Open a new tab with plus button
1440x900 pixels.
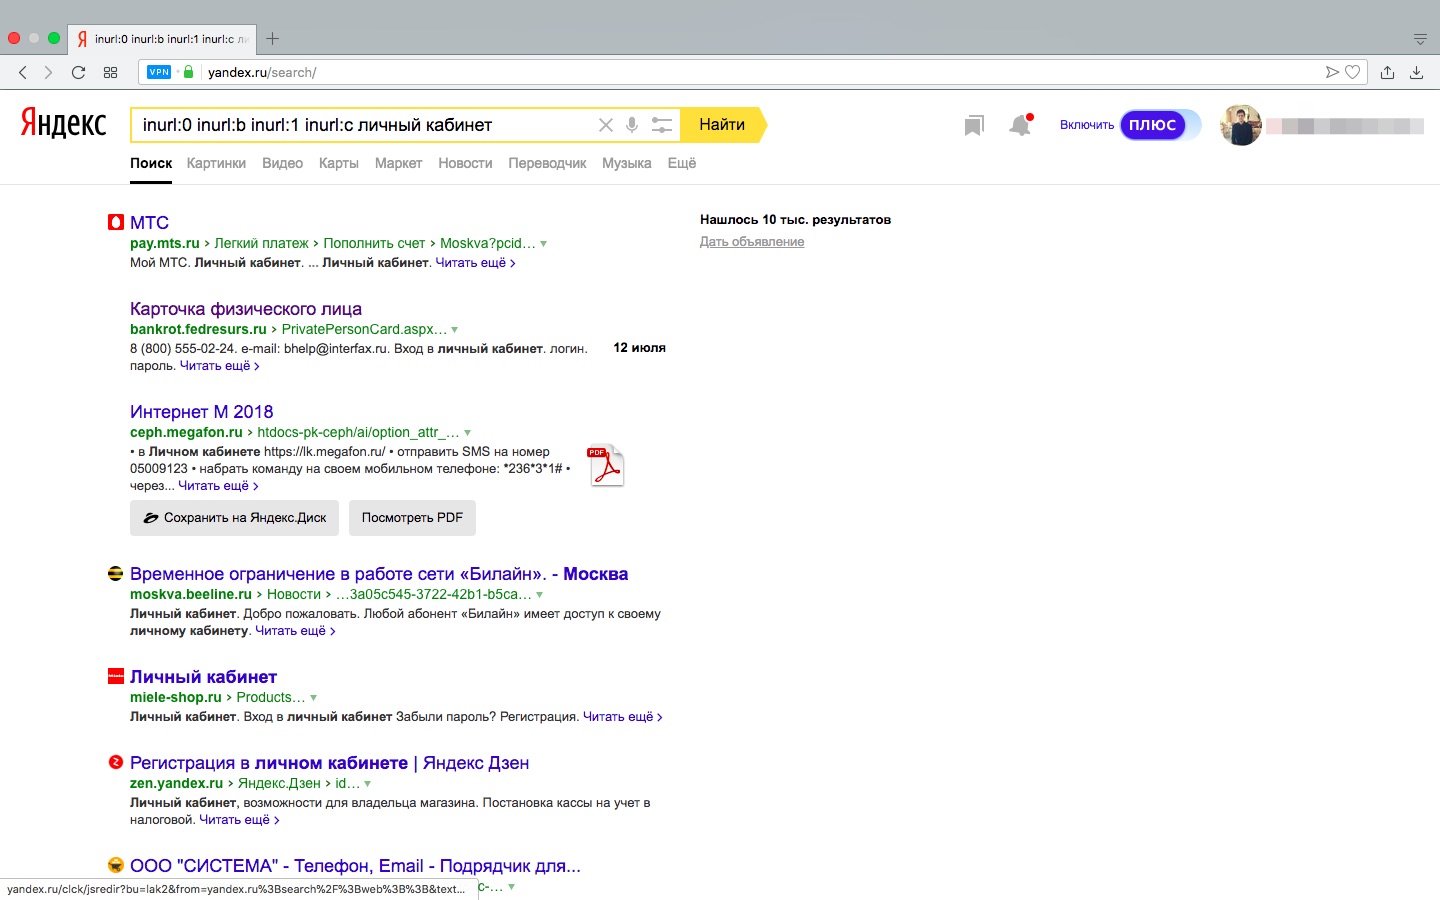point(272,39)
